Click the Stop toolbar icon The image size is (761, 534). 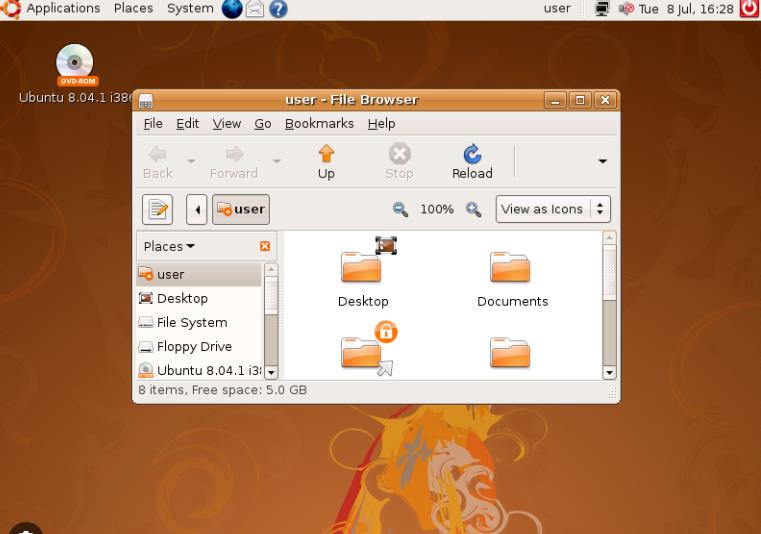[399, 154]
